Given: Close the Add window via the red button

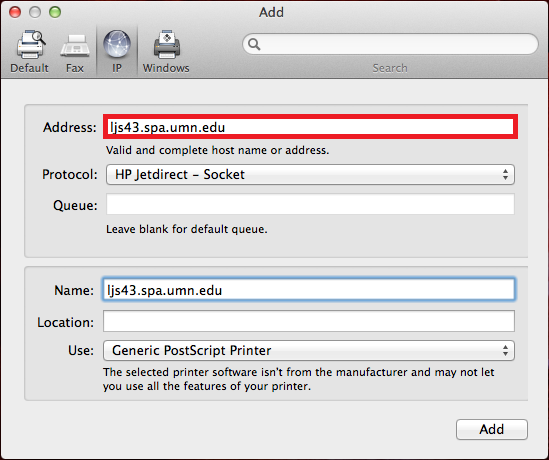Looking at the screenshot, I should (x=15, y=12).
